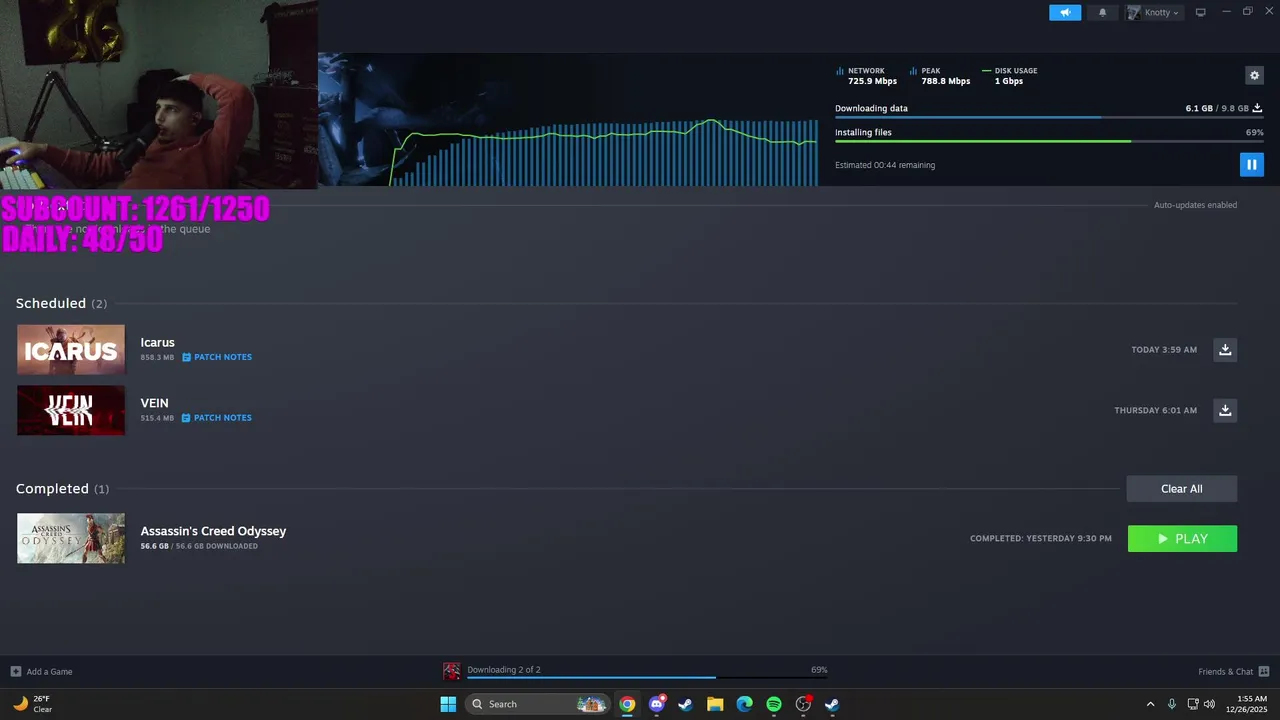Click the VEIN game thumbnail
This screenshot has height=720, width=1280.
coord(71,410)
